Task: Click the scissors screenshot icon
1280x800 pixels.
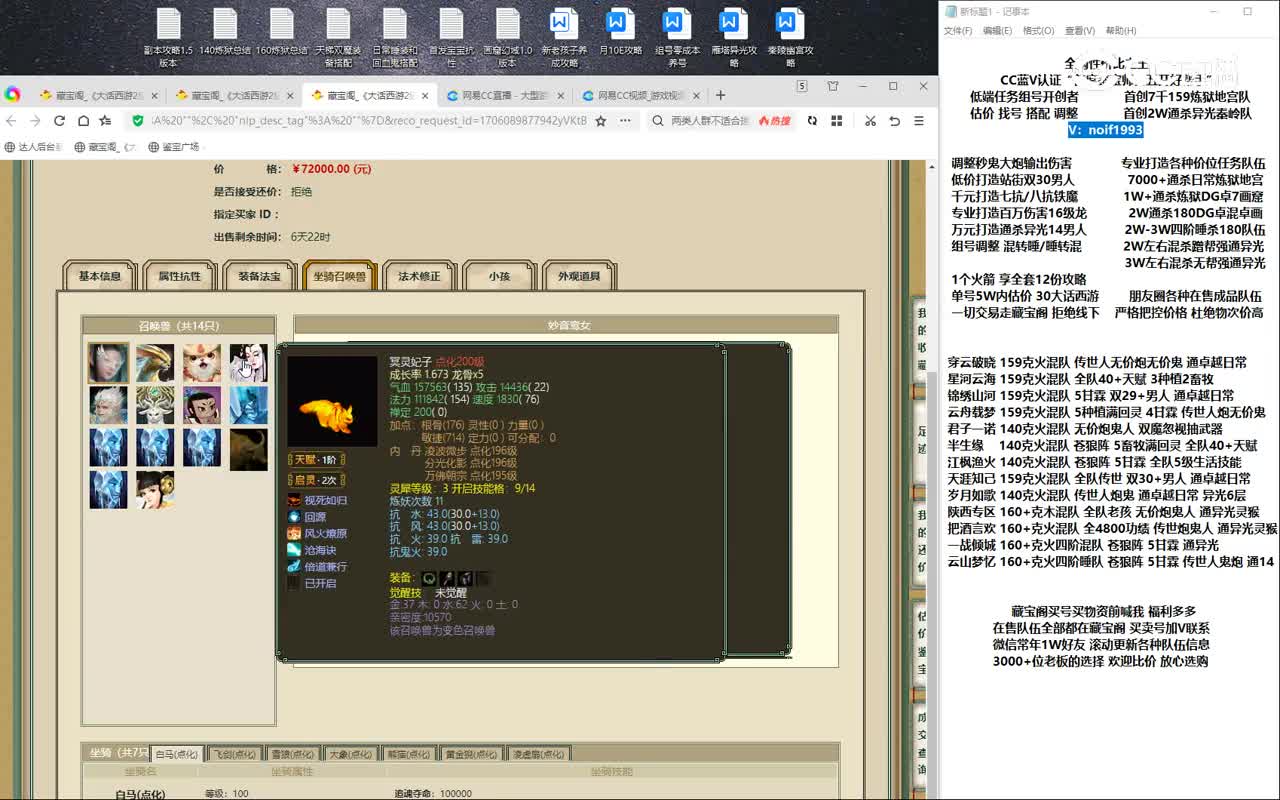Action: (x=870, y=121)
